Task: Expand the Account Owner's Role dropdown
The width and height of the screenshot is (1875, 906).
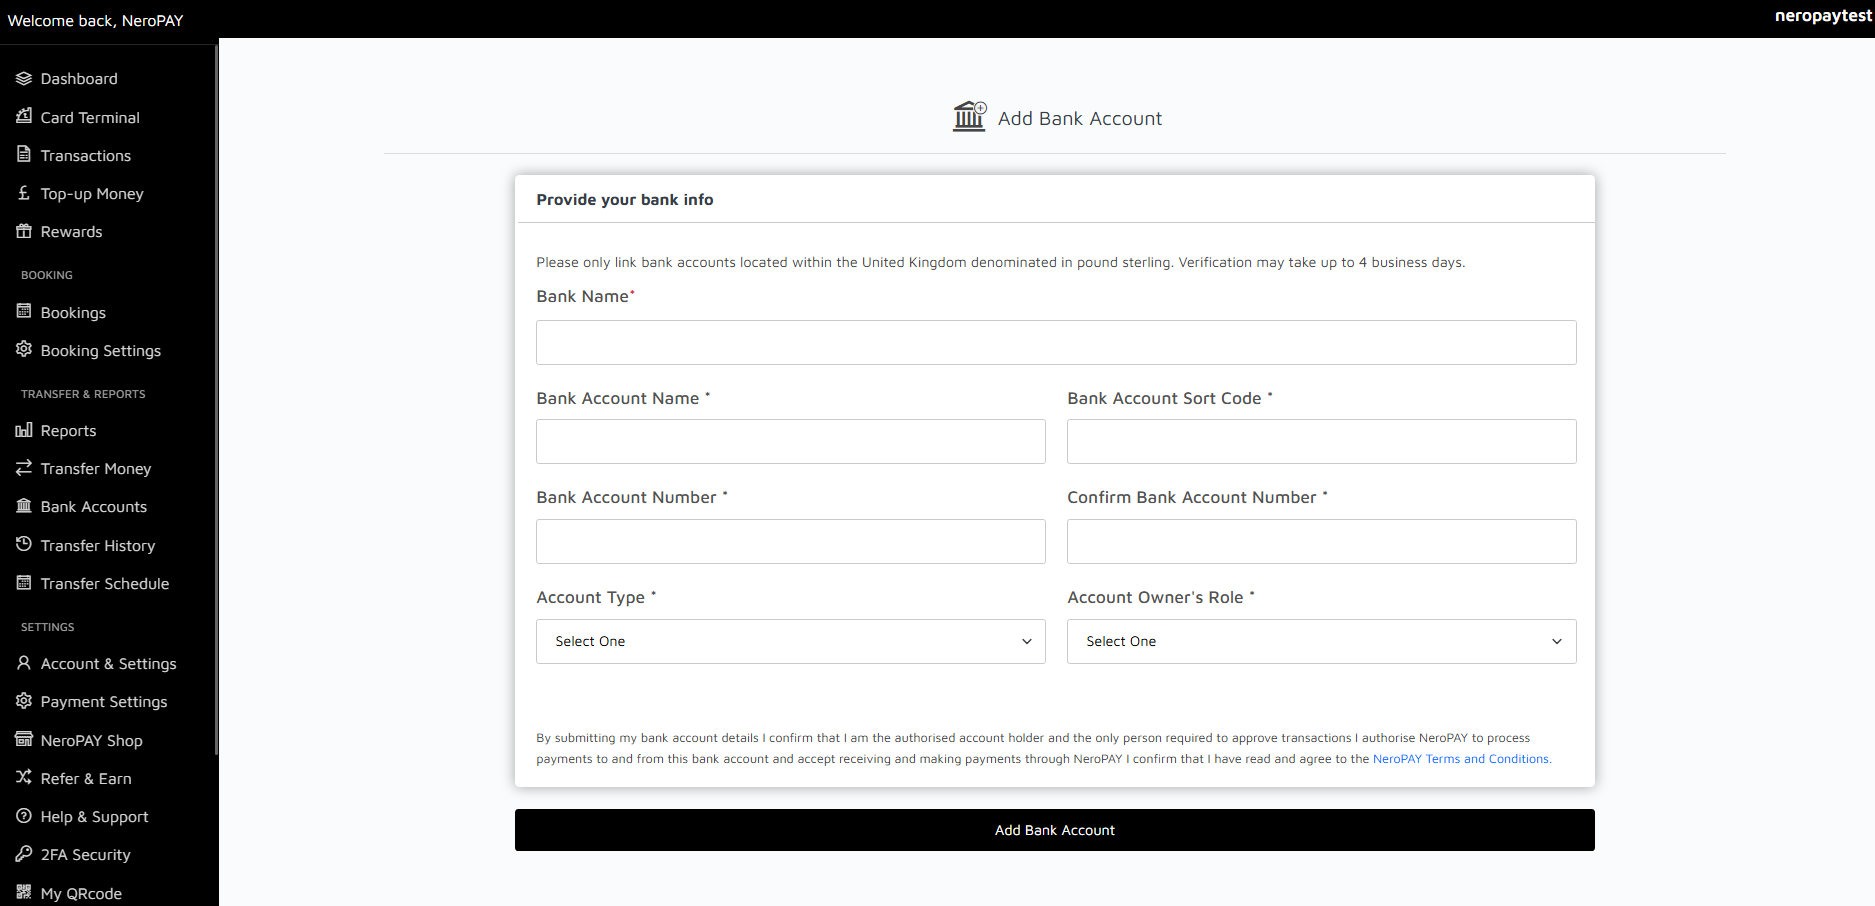Action: coord(1321,641)
